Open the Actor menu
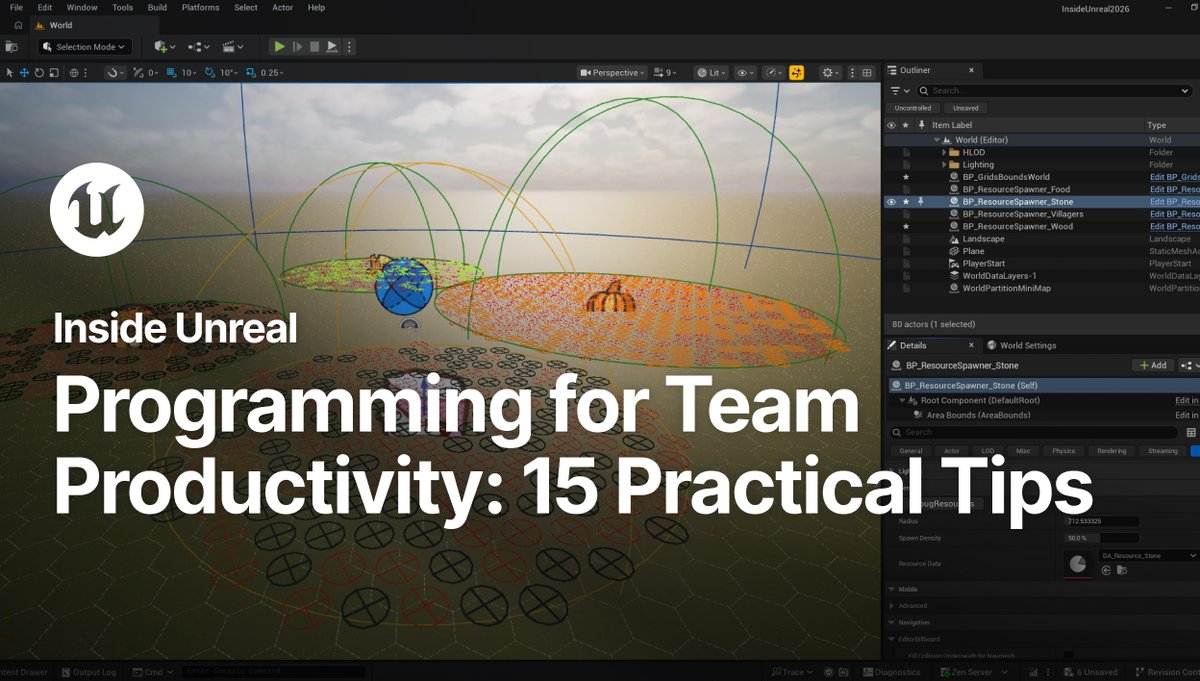 [283, 7]
